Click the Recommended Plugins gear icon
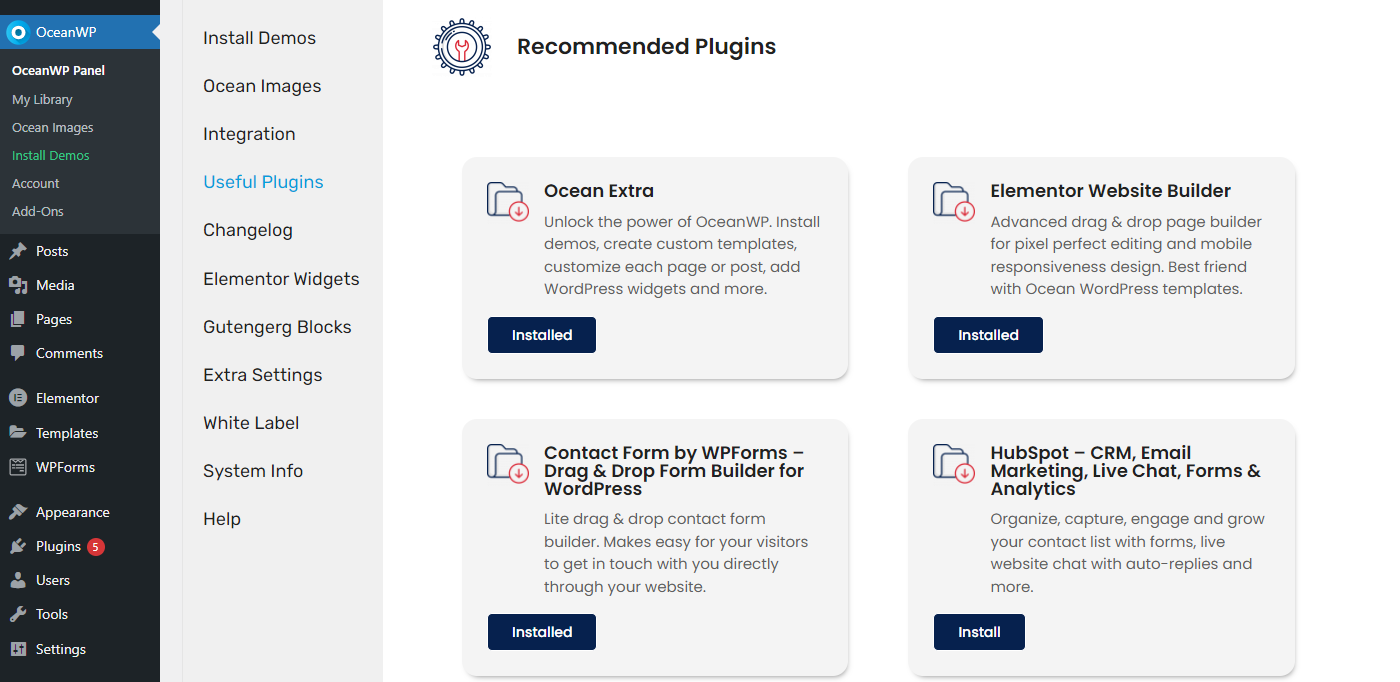This screenshot has height=682, width=1400. click(462, 46)
